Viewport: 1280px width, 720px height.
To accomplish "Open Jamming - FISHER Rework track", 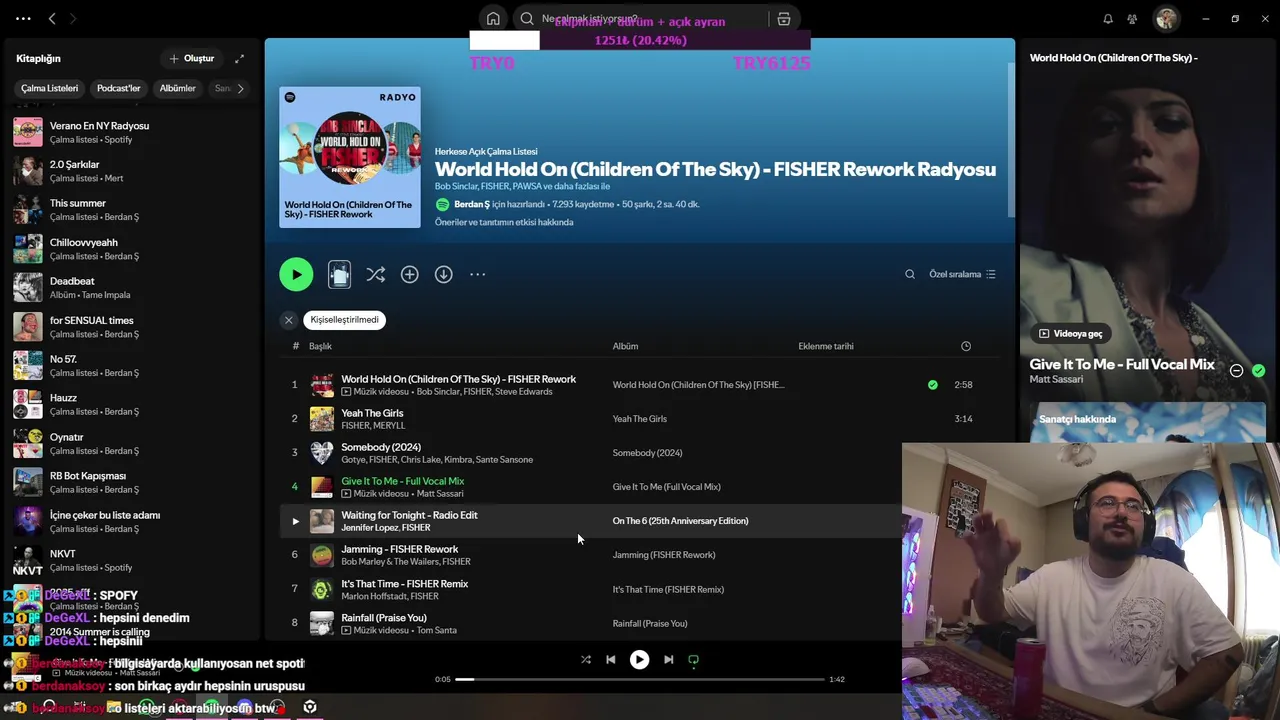I will tap(399, 549).
